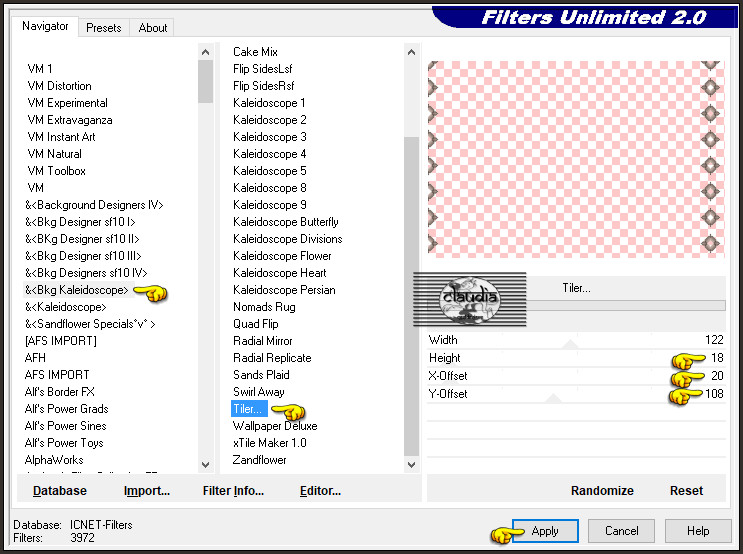Open Filter Info...
The height and width of the screenshot is (554, 743).
233,490
